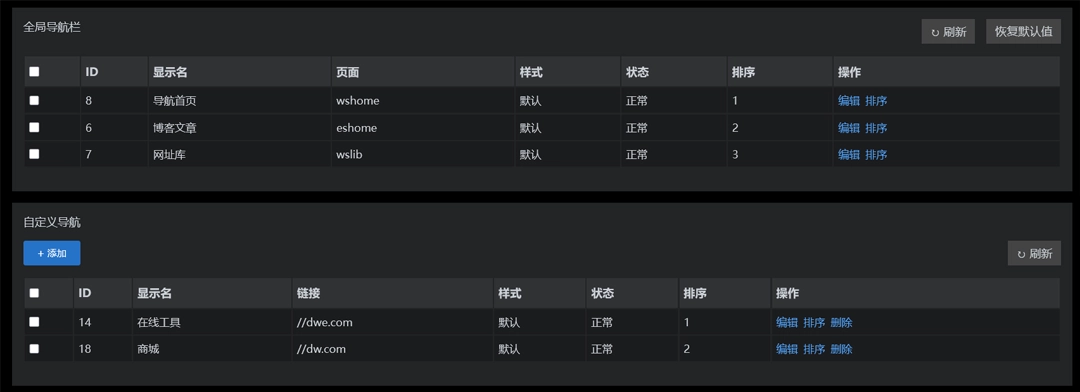Open 编辑 for the 导航首页 entry

pos(849,101)
